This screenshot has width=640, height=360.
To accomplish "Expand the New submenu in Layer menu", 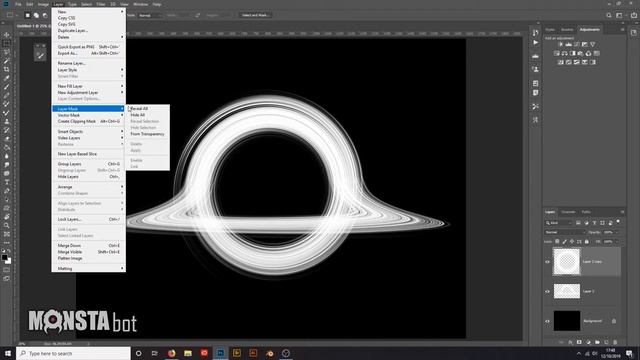I will [x=89, y=12].
